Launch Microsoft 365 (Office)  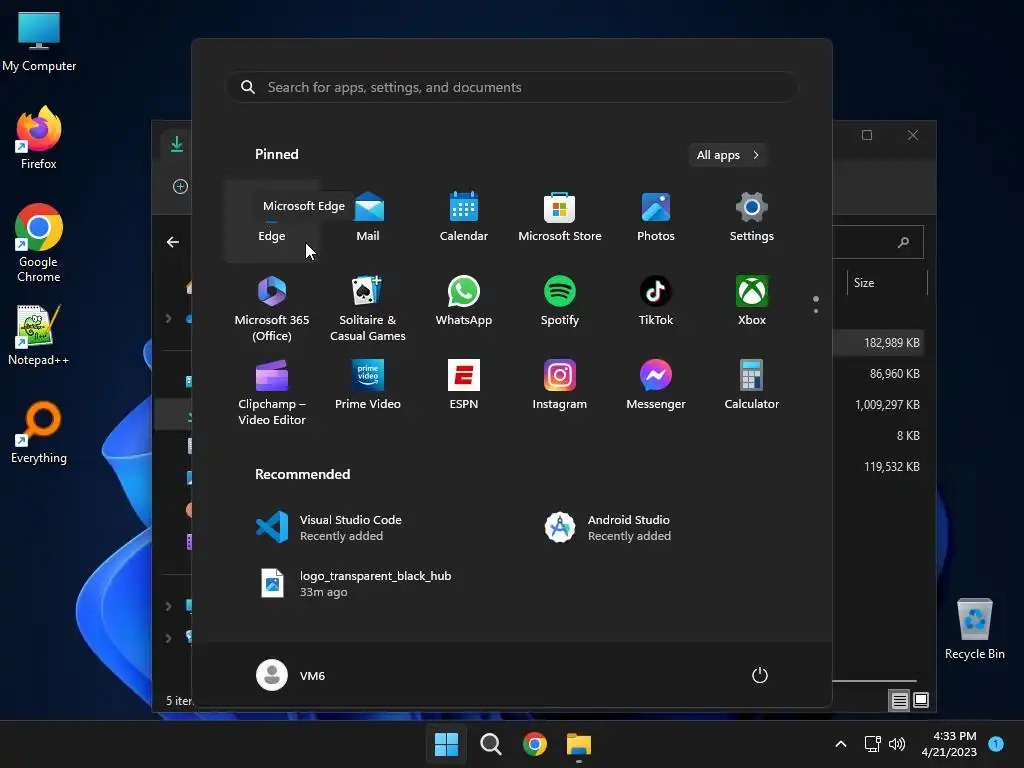pos(272,309)
